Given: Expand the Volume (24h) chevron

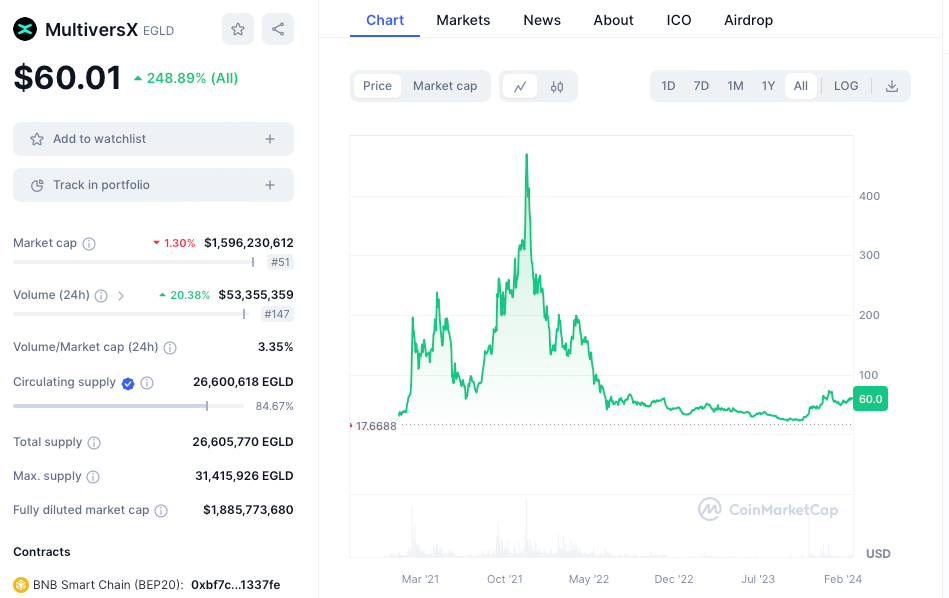Looking at the screenshot, I should [x=121, y=296].
